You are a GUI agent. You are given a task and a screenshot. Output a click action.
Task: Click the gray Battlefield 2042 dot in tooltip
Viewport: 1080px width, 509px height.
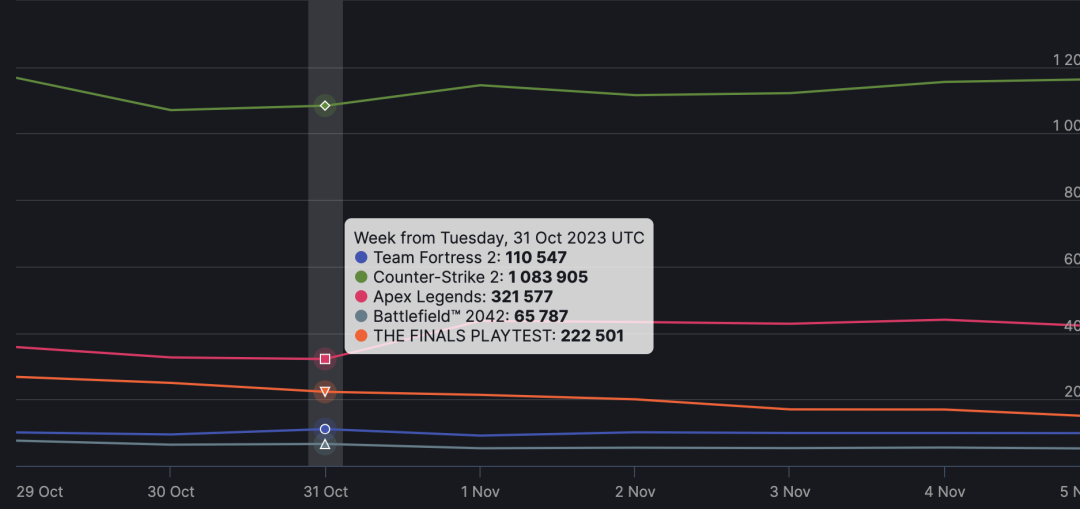click(x=362, y=316)
